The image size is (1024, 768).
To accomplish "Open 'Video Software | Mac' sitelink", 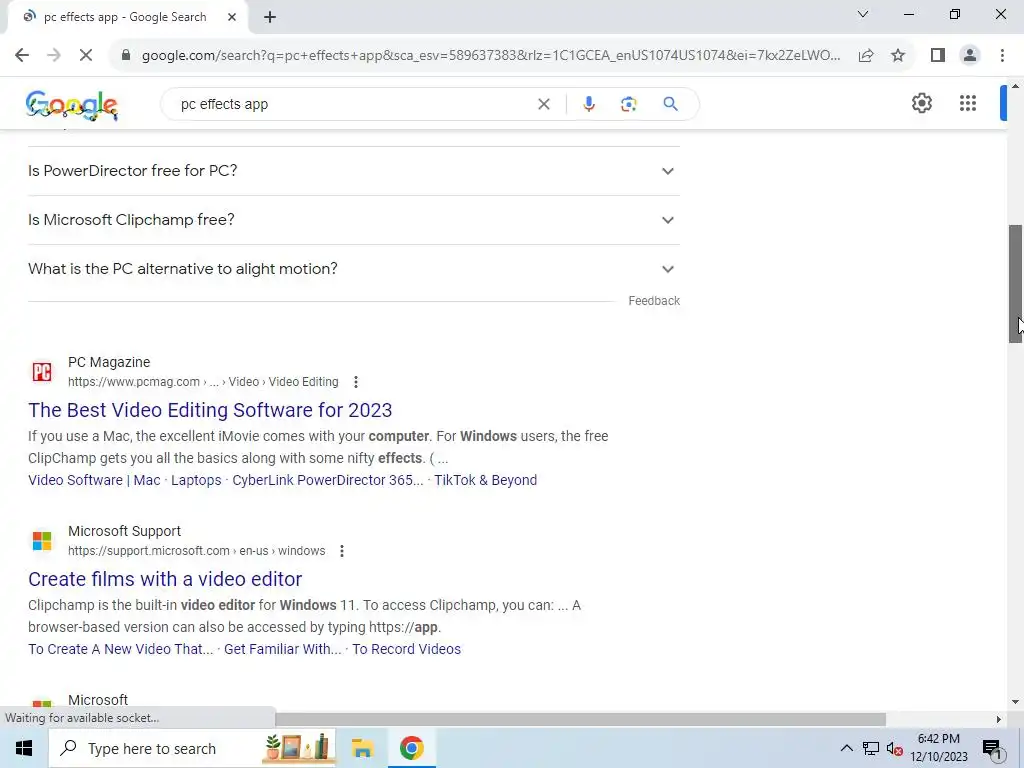I will pyautogui.click(x=94, y=480).
